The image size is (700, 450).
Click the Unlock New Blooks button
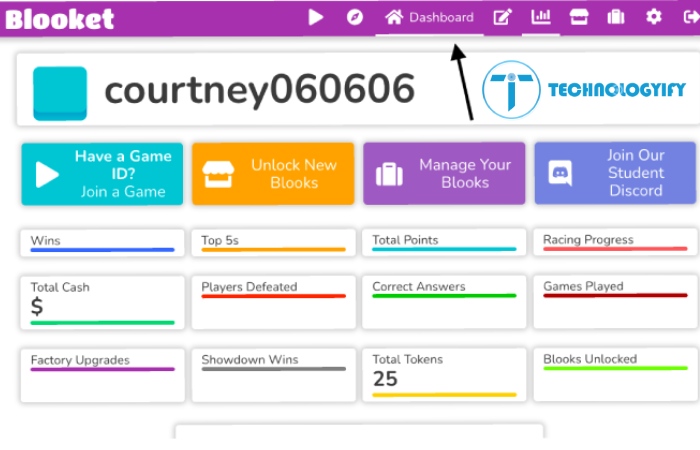point(273,174)
